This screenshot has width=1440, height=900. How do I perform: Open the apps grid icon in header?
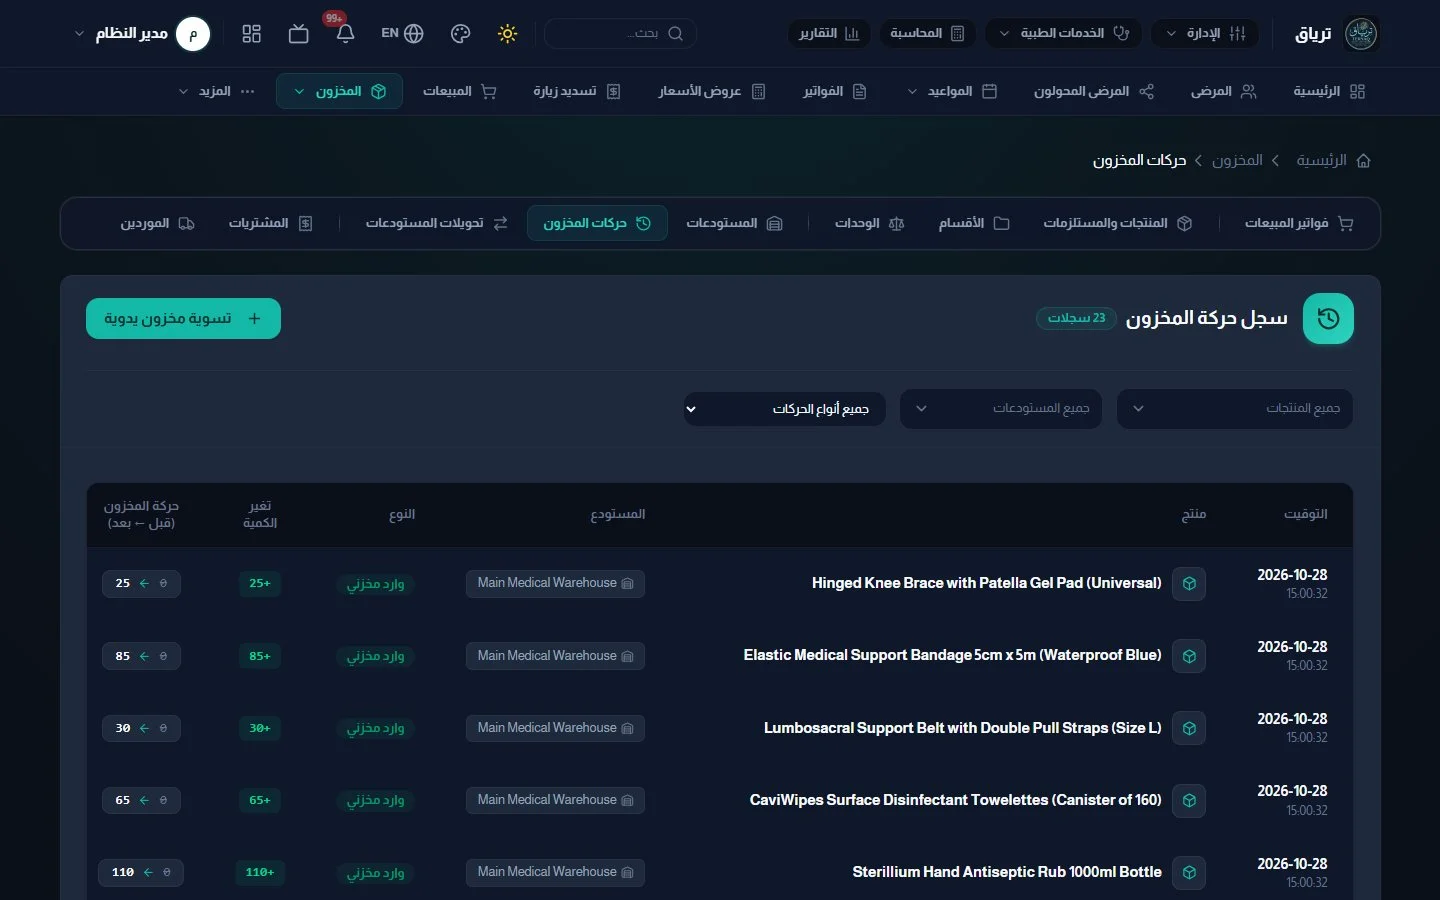coord(252,34)
